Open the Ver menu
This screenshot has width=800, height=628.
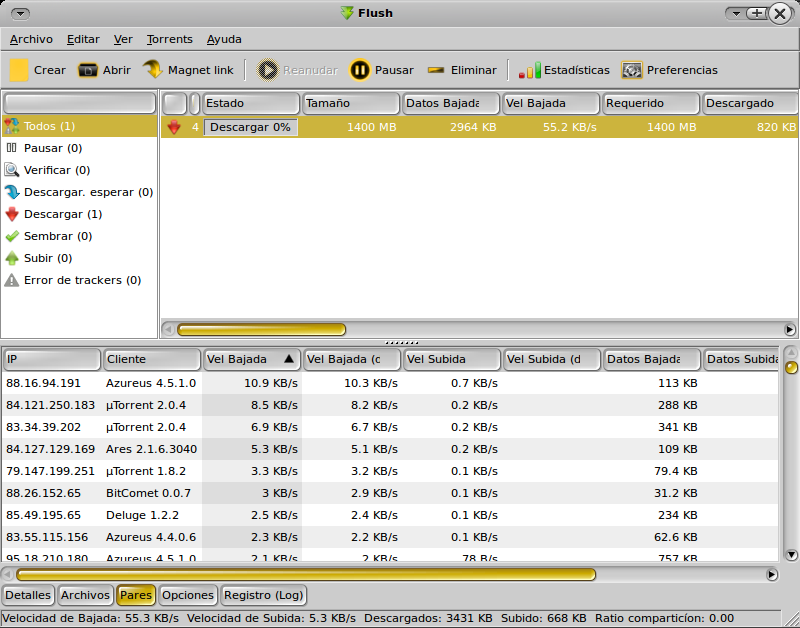[x=123, y=39]
